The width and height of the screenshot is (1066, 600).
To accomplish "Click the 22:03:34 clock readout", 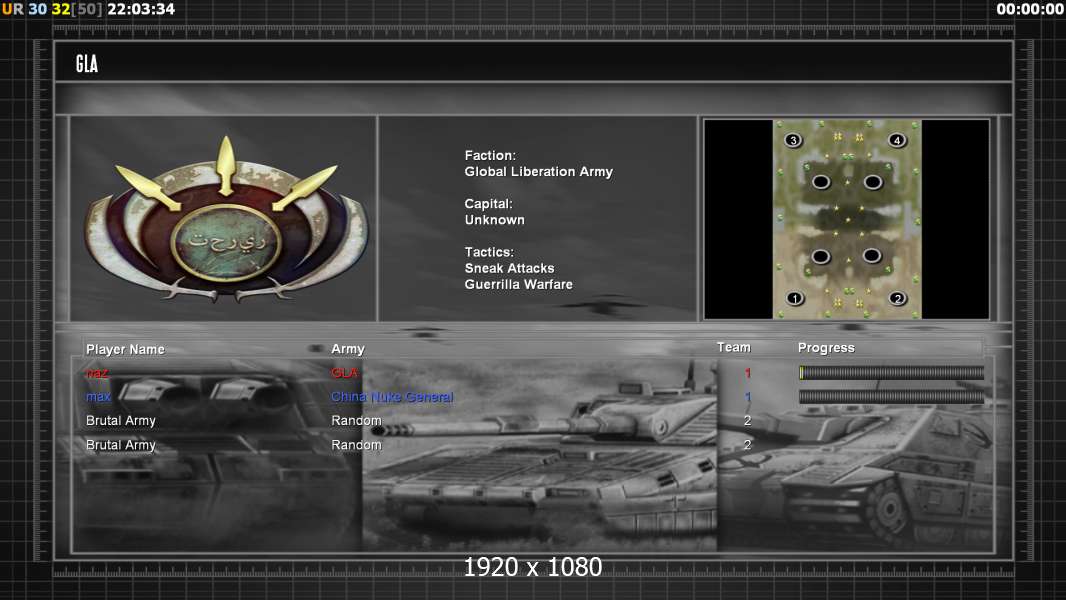I will [x=141, y=9].
